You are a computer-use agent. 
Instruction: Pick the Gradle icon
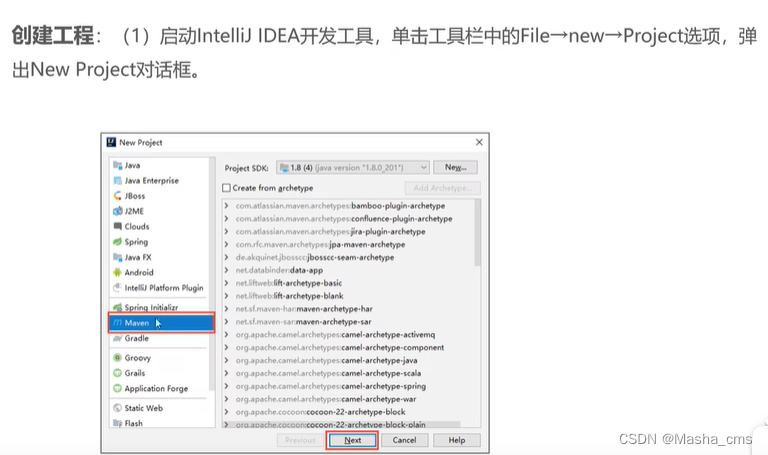coord(118,338)
